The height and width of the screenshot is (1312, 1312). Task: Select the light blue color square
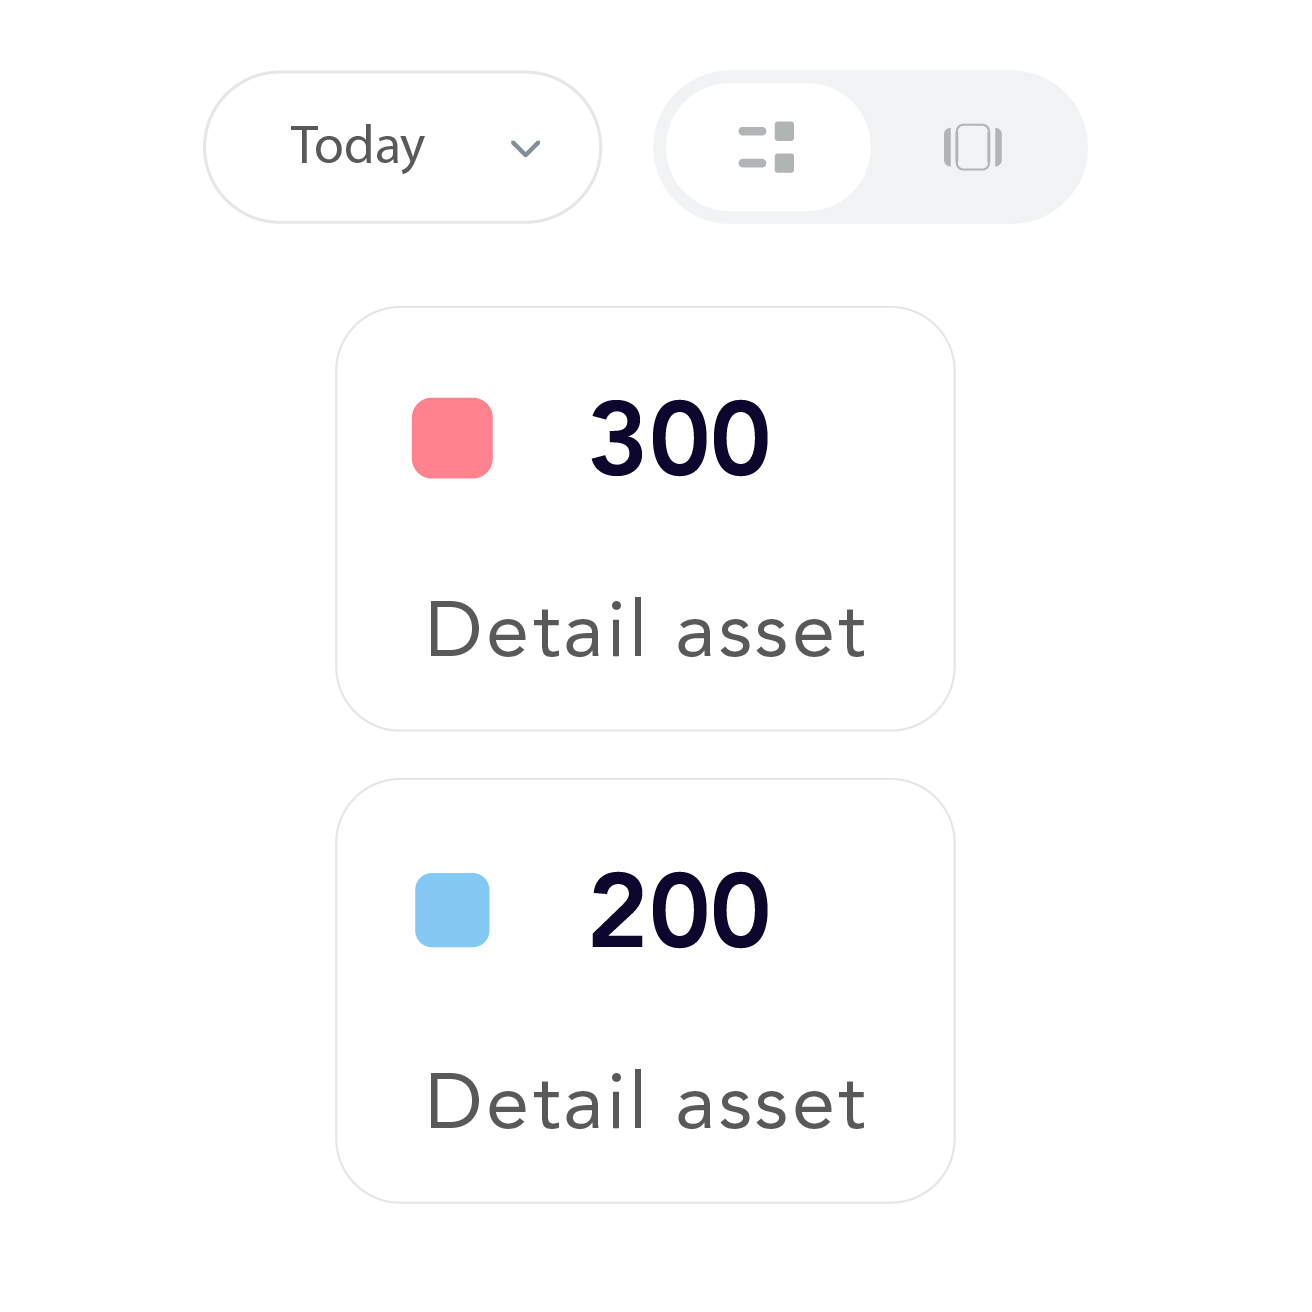coord(452,910)
